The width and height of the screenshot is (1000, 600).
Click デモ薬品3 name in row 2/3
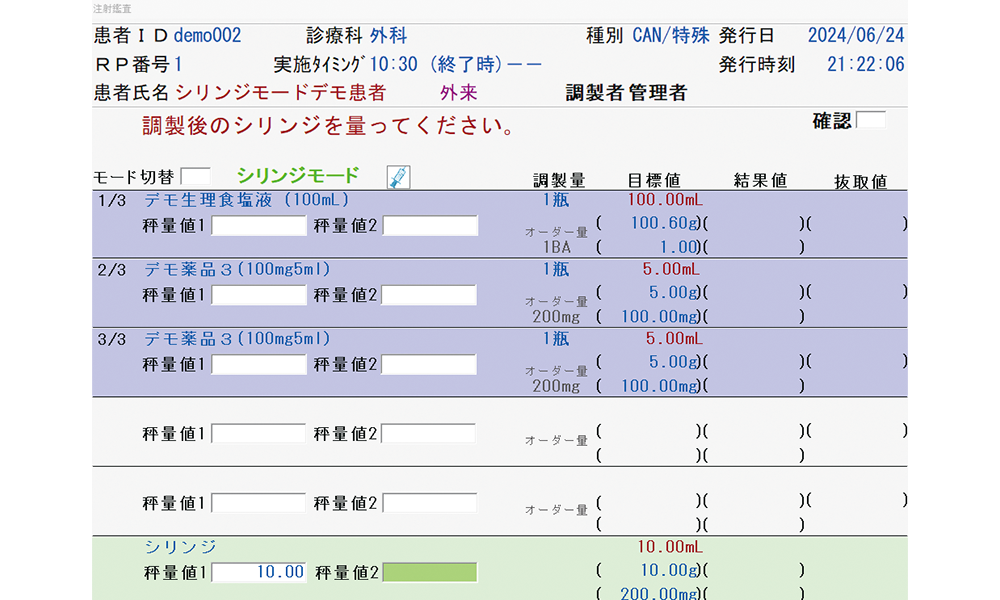point(237,269)
